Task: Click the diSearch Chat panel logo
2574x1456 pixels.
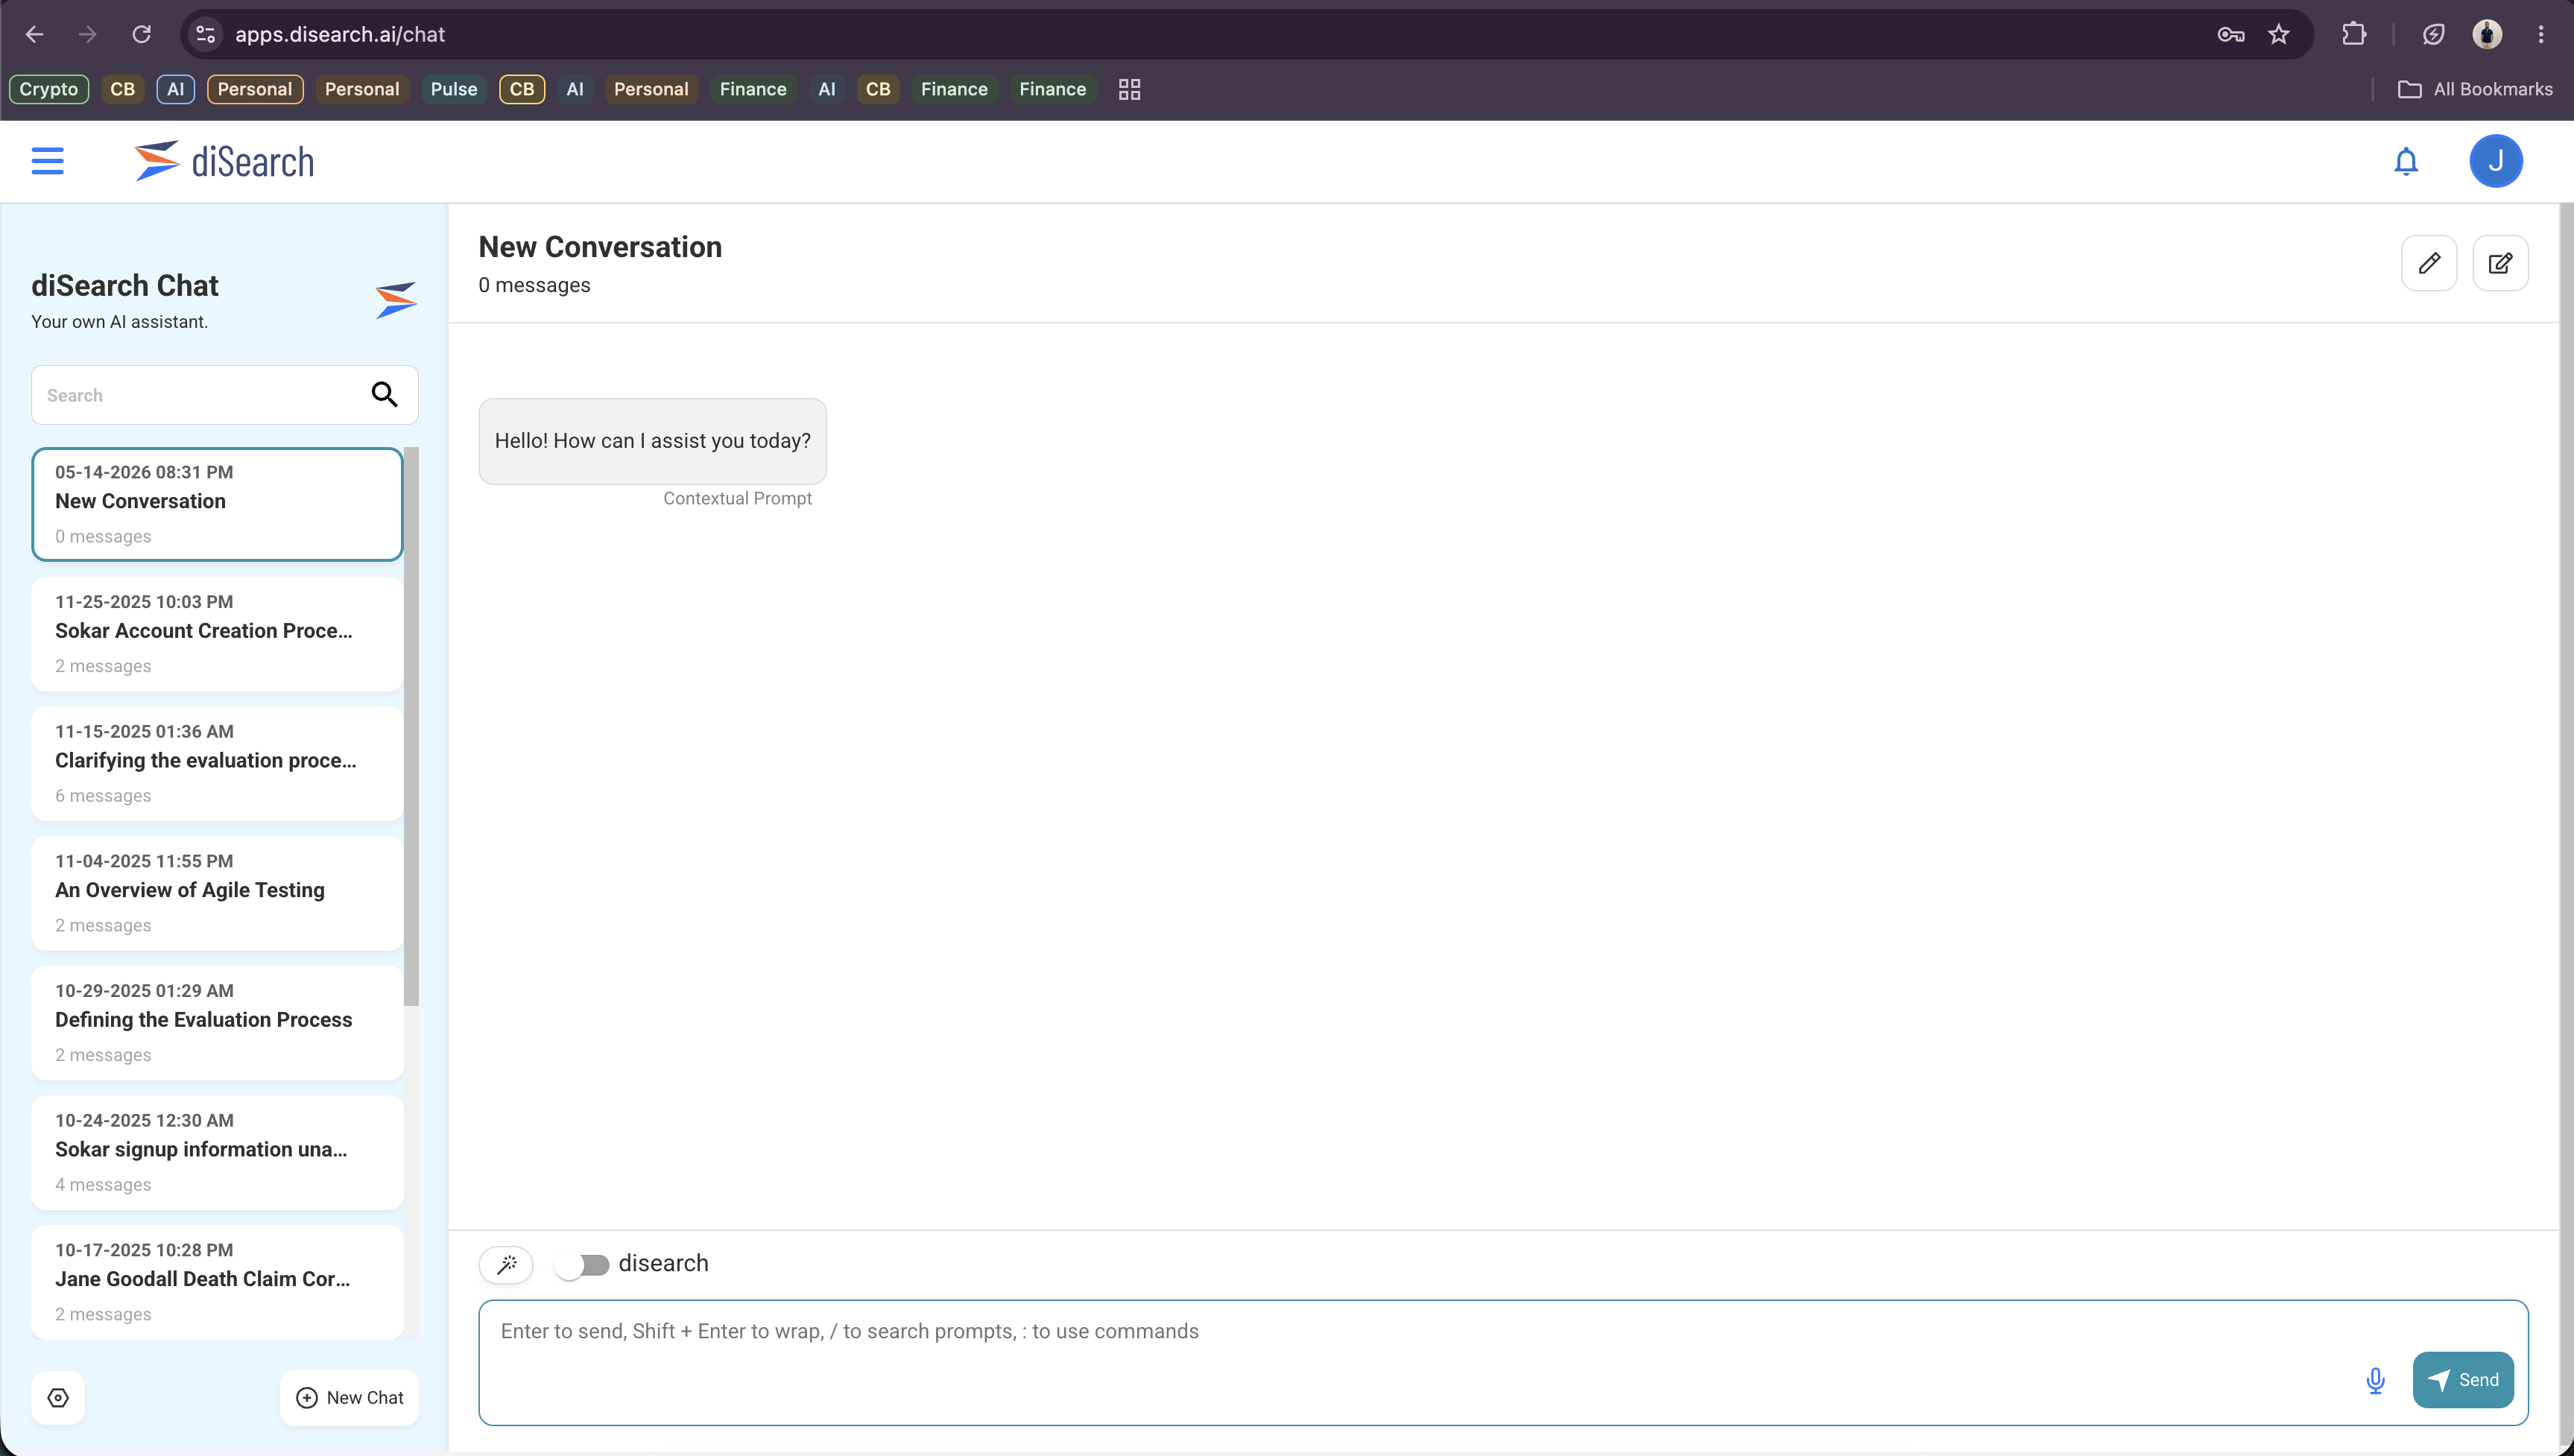Action: [396, 300]
